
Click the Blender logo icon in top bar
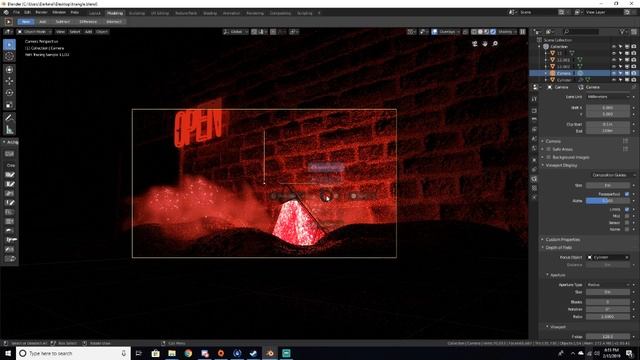[6, 13]
